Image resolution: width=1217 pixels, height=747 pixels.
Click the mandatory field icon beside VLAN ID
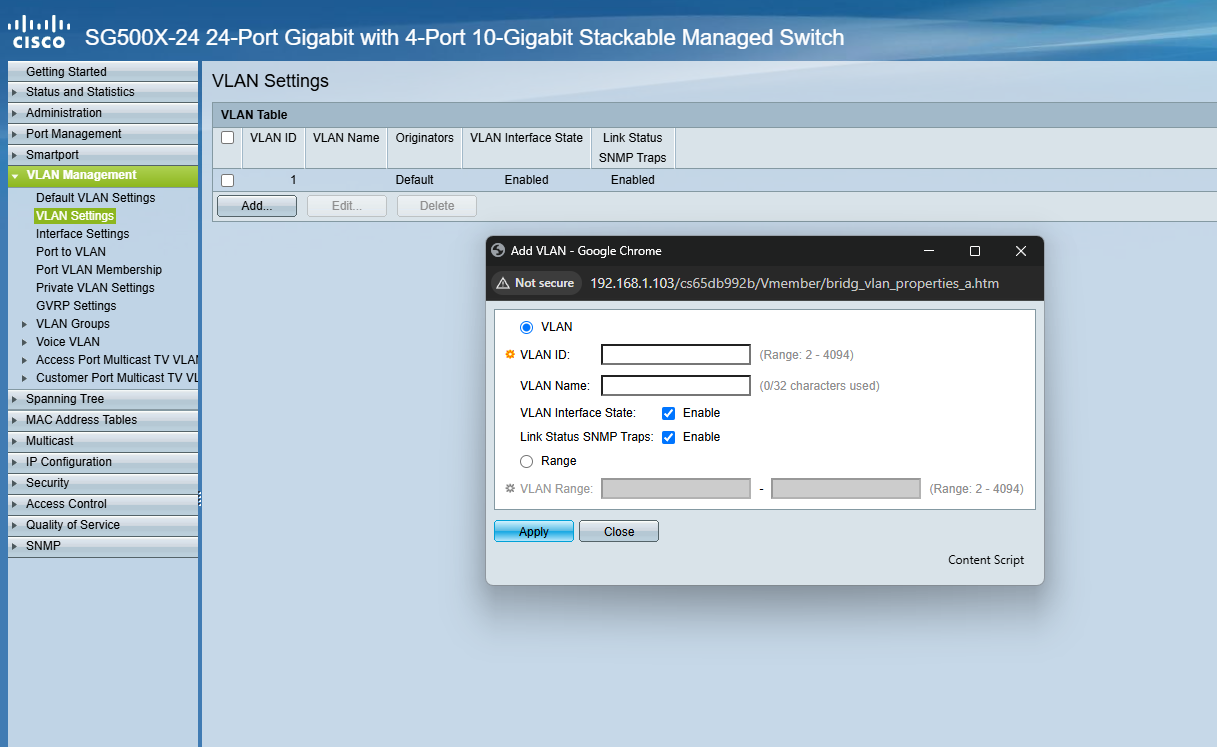tap(509, 354)
